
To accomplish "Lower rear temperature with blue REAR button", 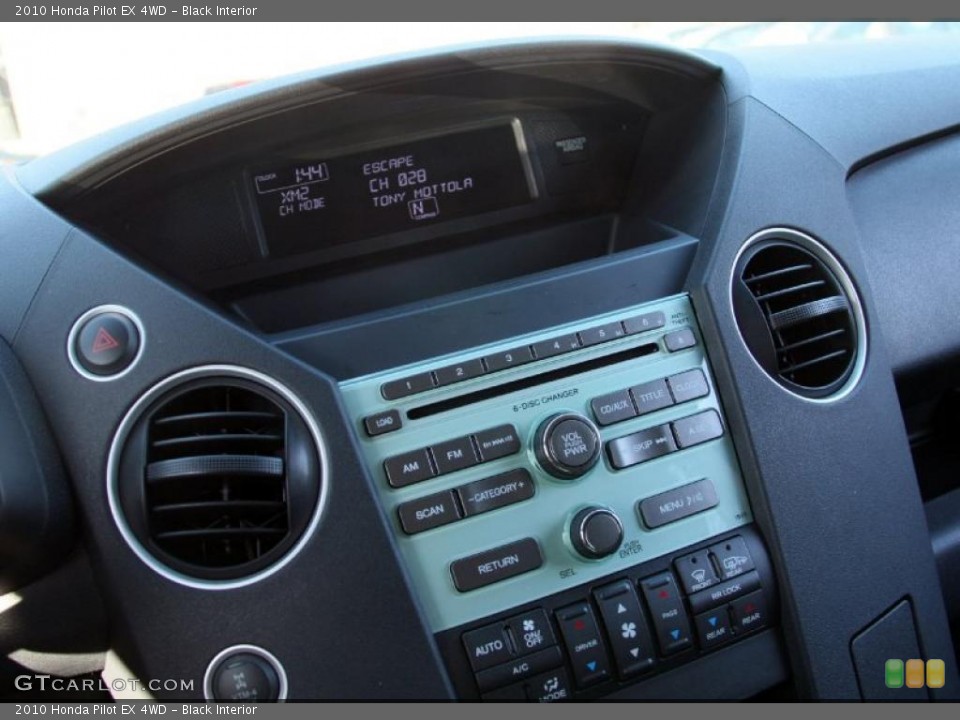I will [714, 628].
